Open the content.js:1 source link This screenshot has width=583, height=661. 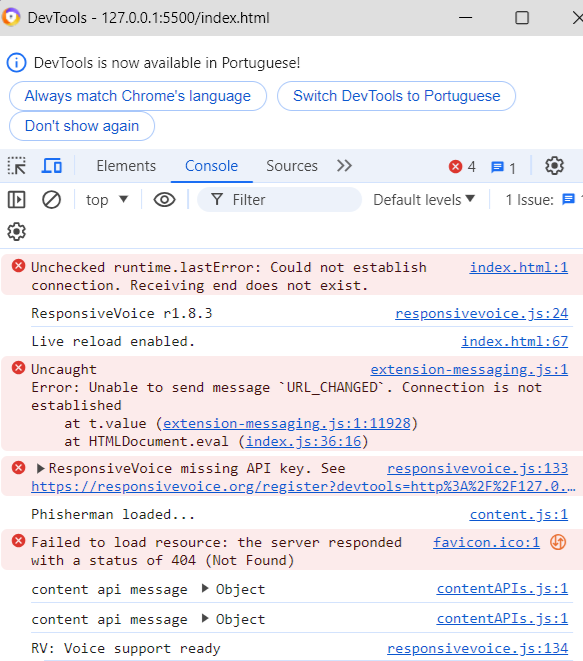pos(519,514)
